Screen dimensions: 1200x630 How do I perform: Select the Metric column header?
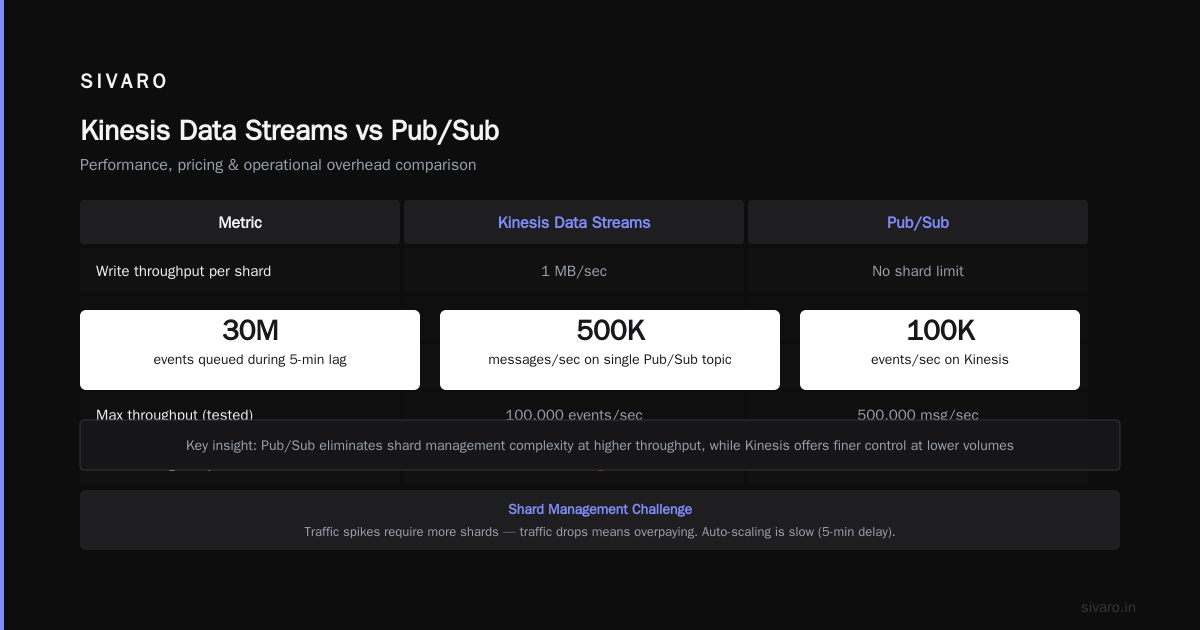coord(240,222)
